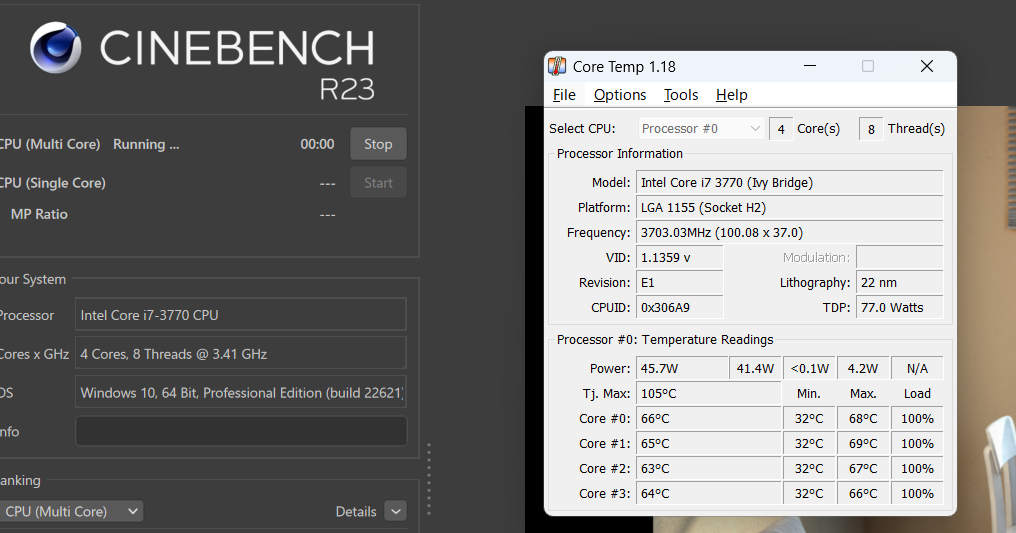The width and height of the screenshot is (1016, 533).
Task: Click the Info input field in Cinebench
Action: (241, 431)
